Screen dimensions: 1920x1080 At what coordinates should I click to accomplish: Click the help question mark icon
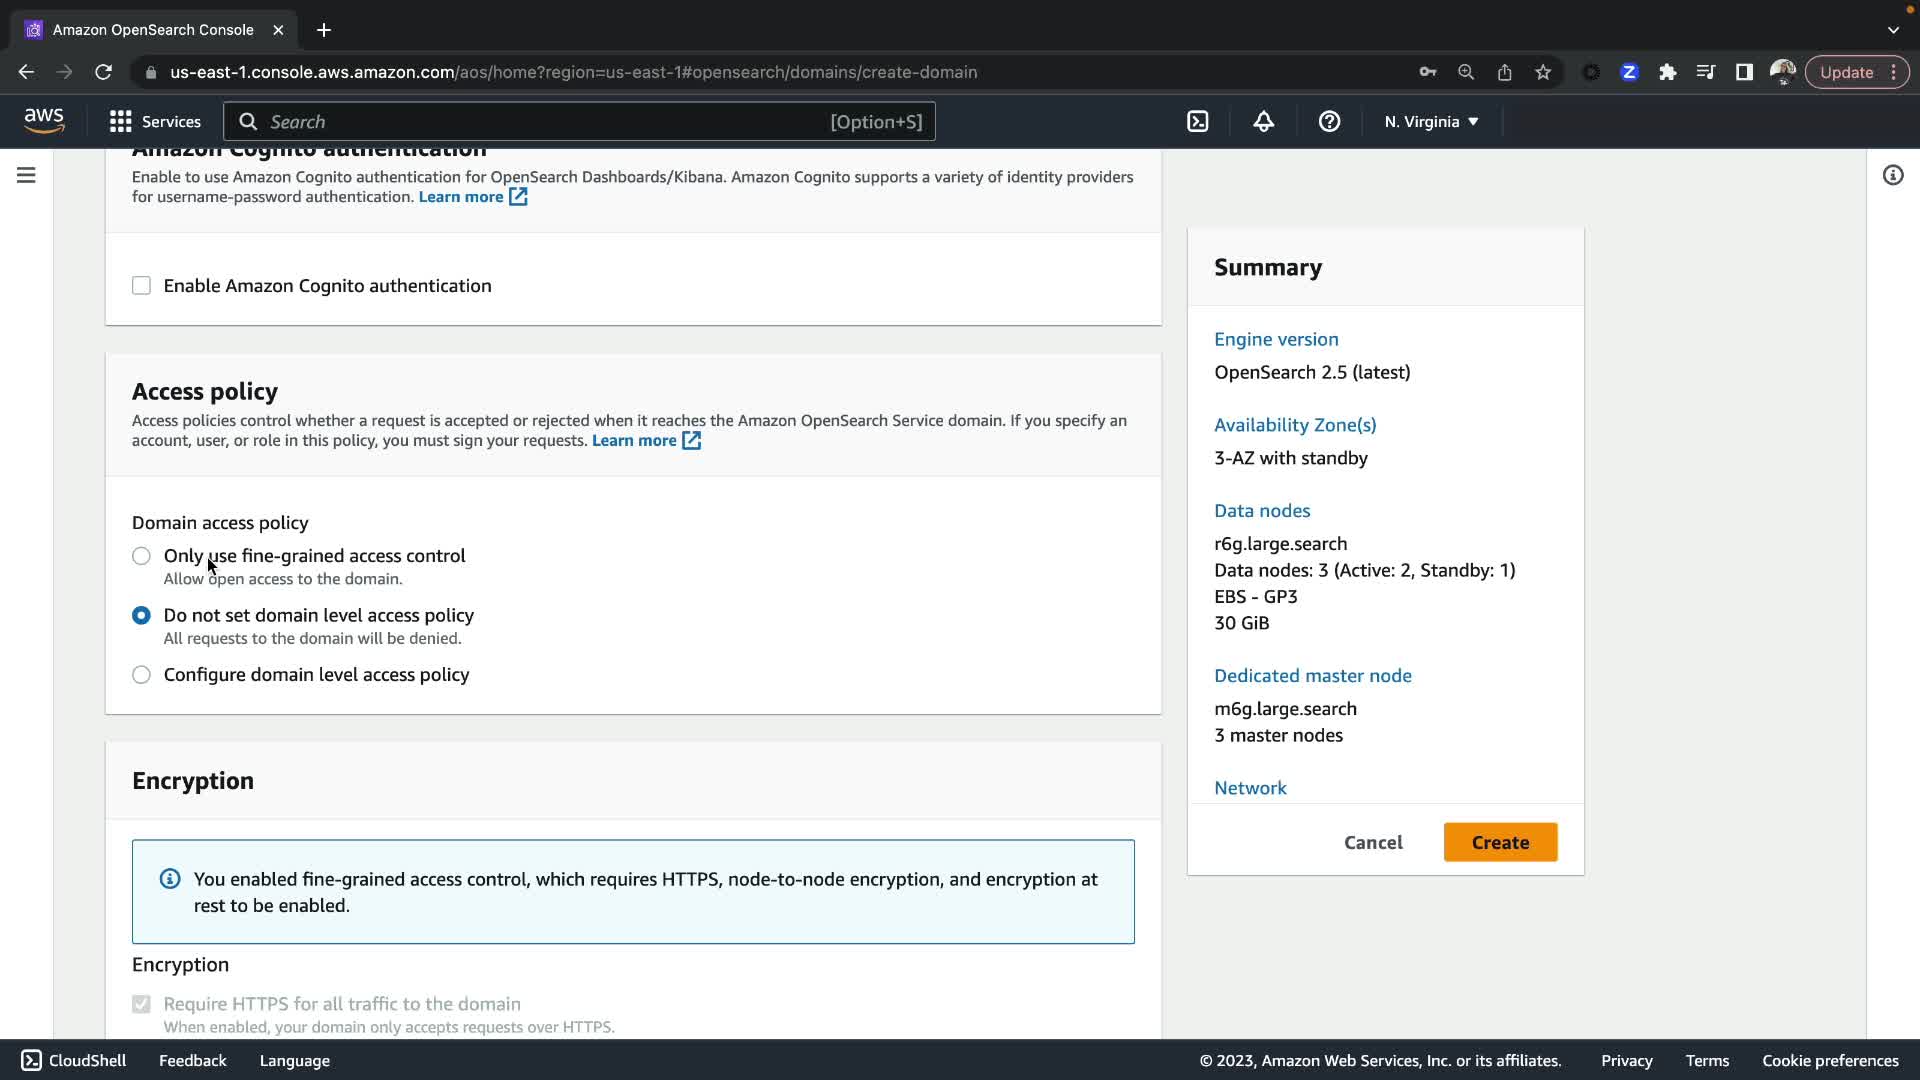(1329, 122)
